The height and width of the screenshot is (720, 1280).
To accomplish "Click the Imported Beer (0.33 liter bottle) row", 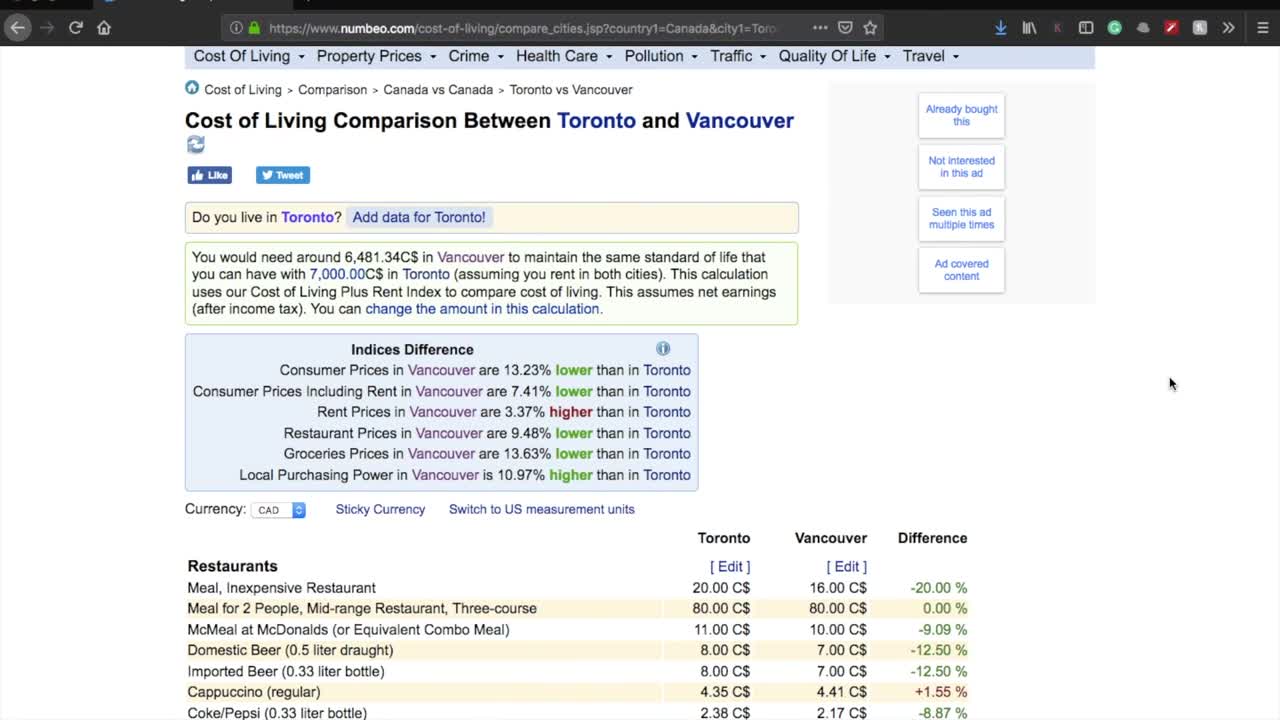I will point(577,671).
